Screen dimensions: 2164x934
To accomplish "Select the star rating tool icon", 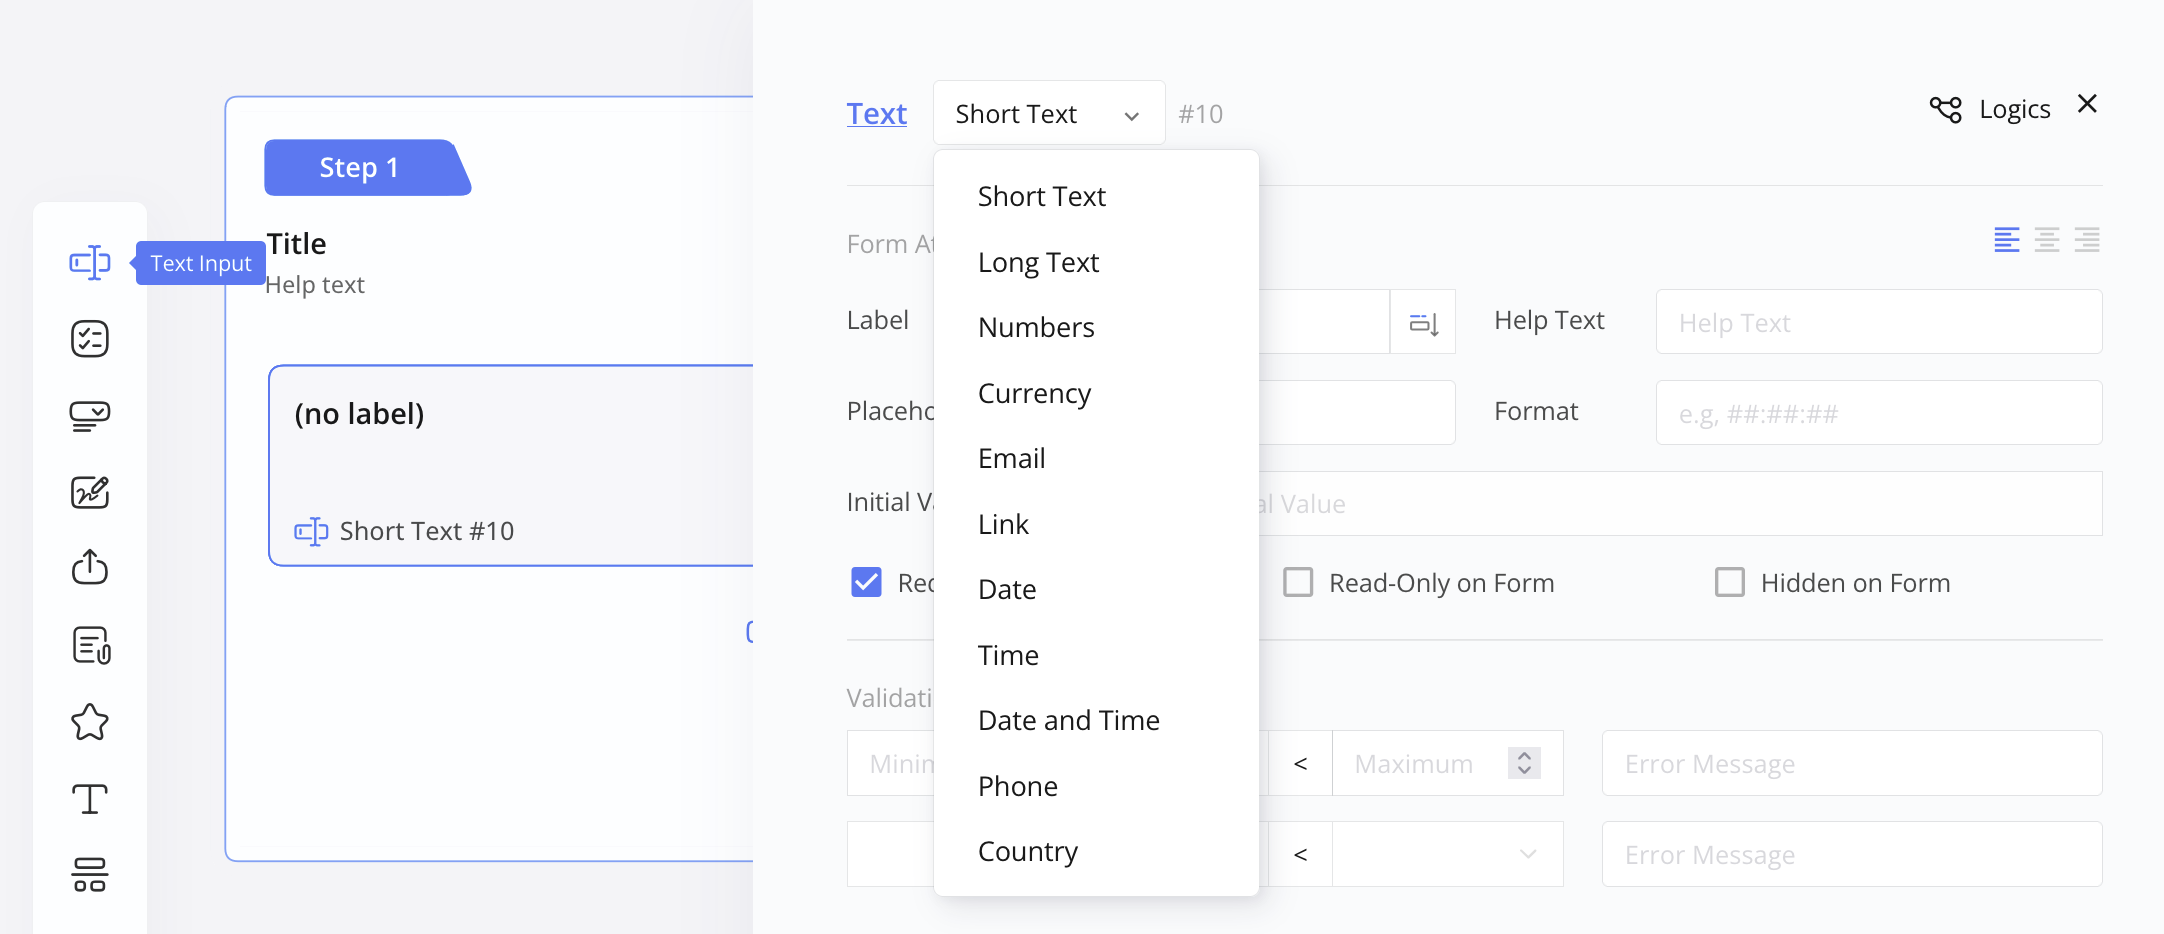I will click(90, 722).
